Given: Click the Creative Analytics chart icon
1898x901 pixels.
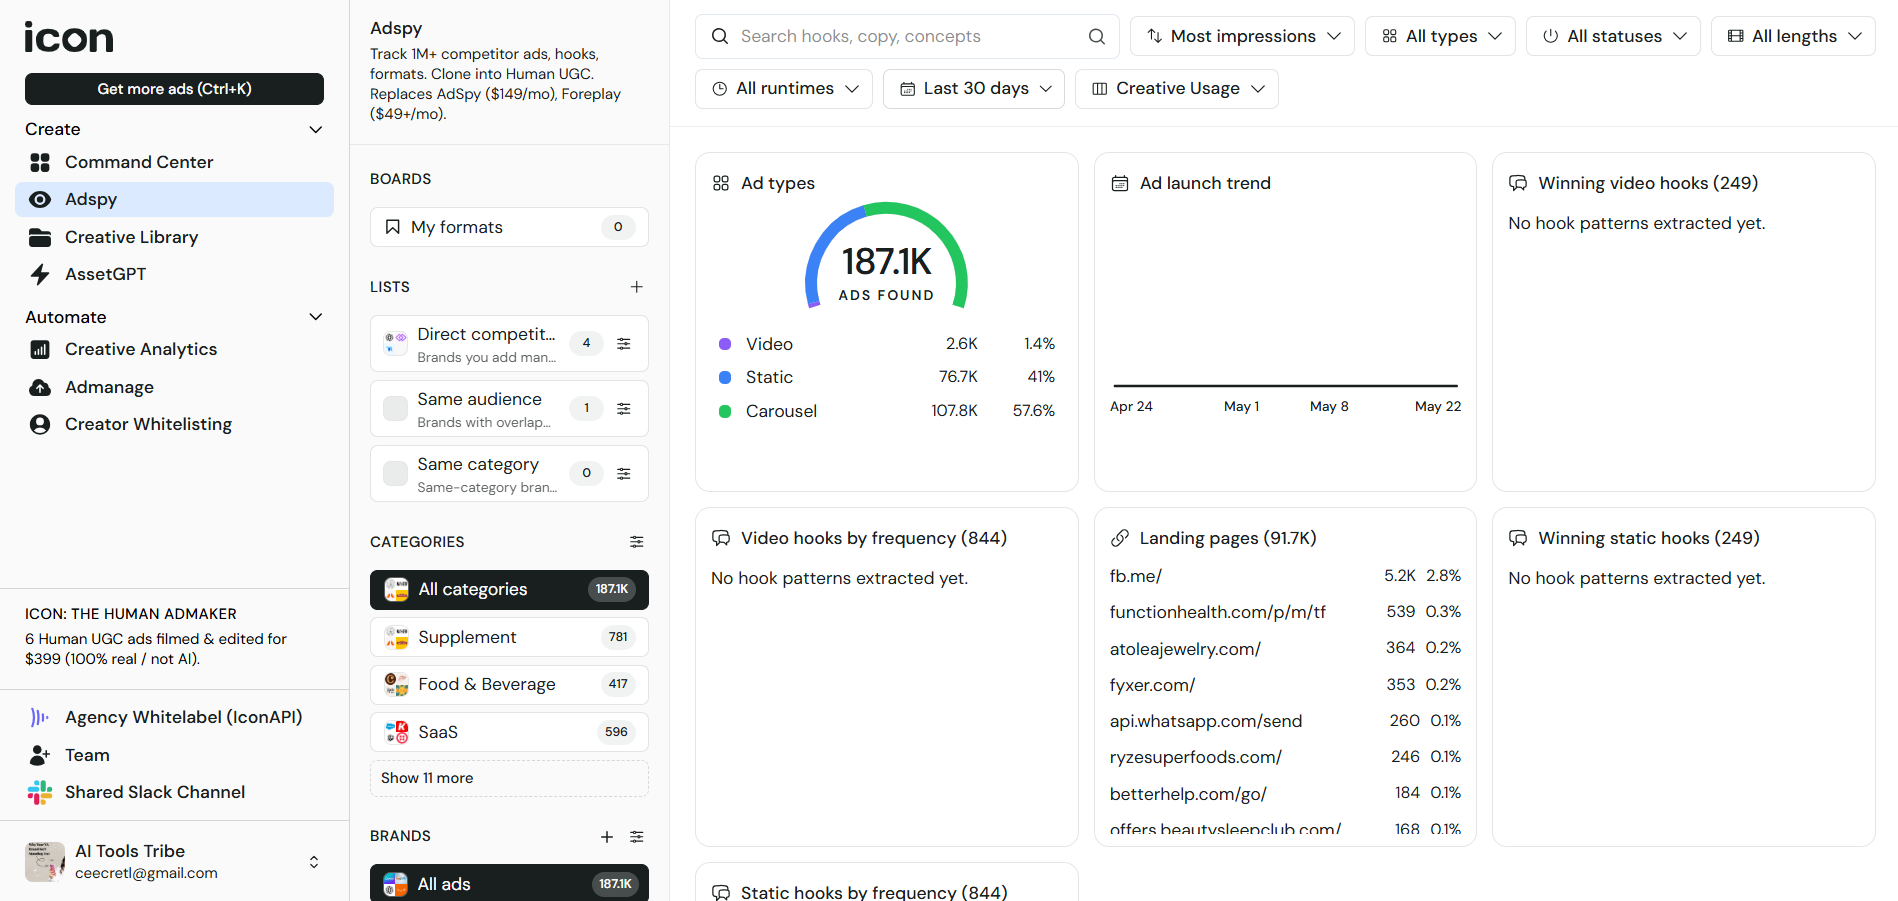Looking at the screenshot, I should tap(40, 349).
